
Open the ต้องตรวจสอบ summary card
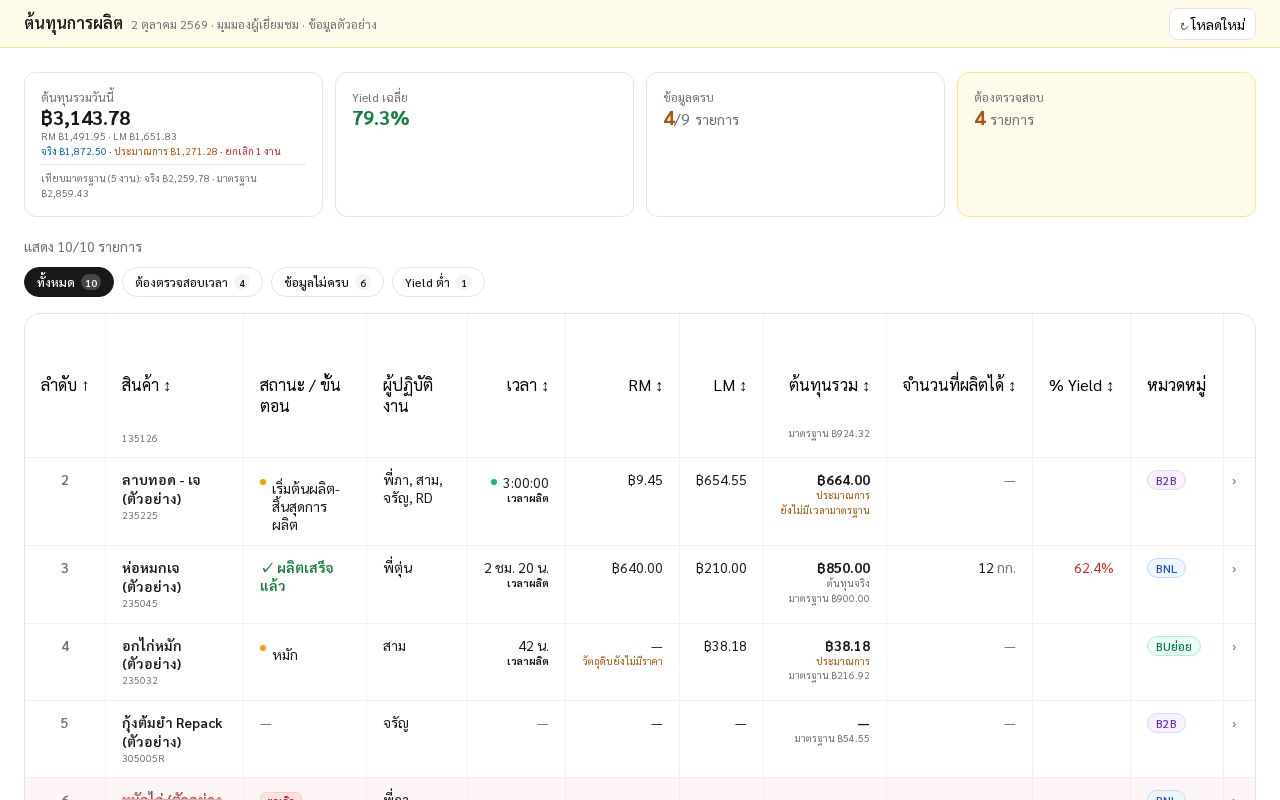coord(1106,144)
